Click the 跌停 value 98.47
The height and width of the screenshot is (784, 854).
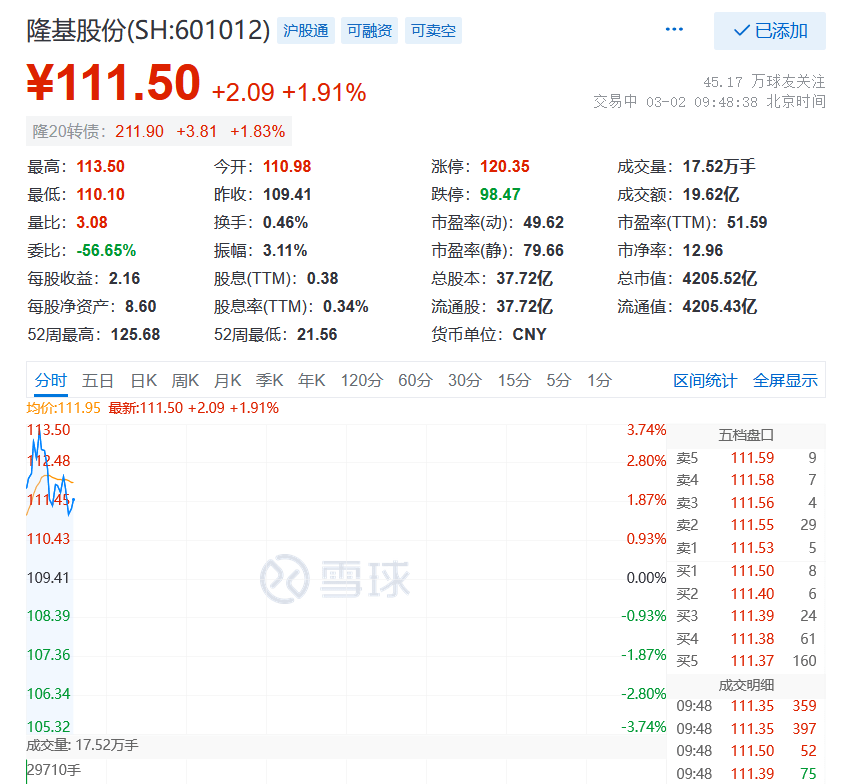(x=500, y=195)
